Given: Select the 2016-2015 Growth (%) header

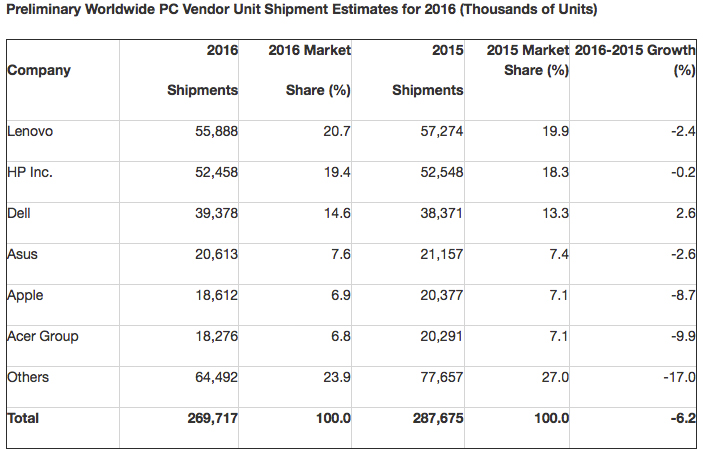Looking at the screenshot, I should point(636,60).
